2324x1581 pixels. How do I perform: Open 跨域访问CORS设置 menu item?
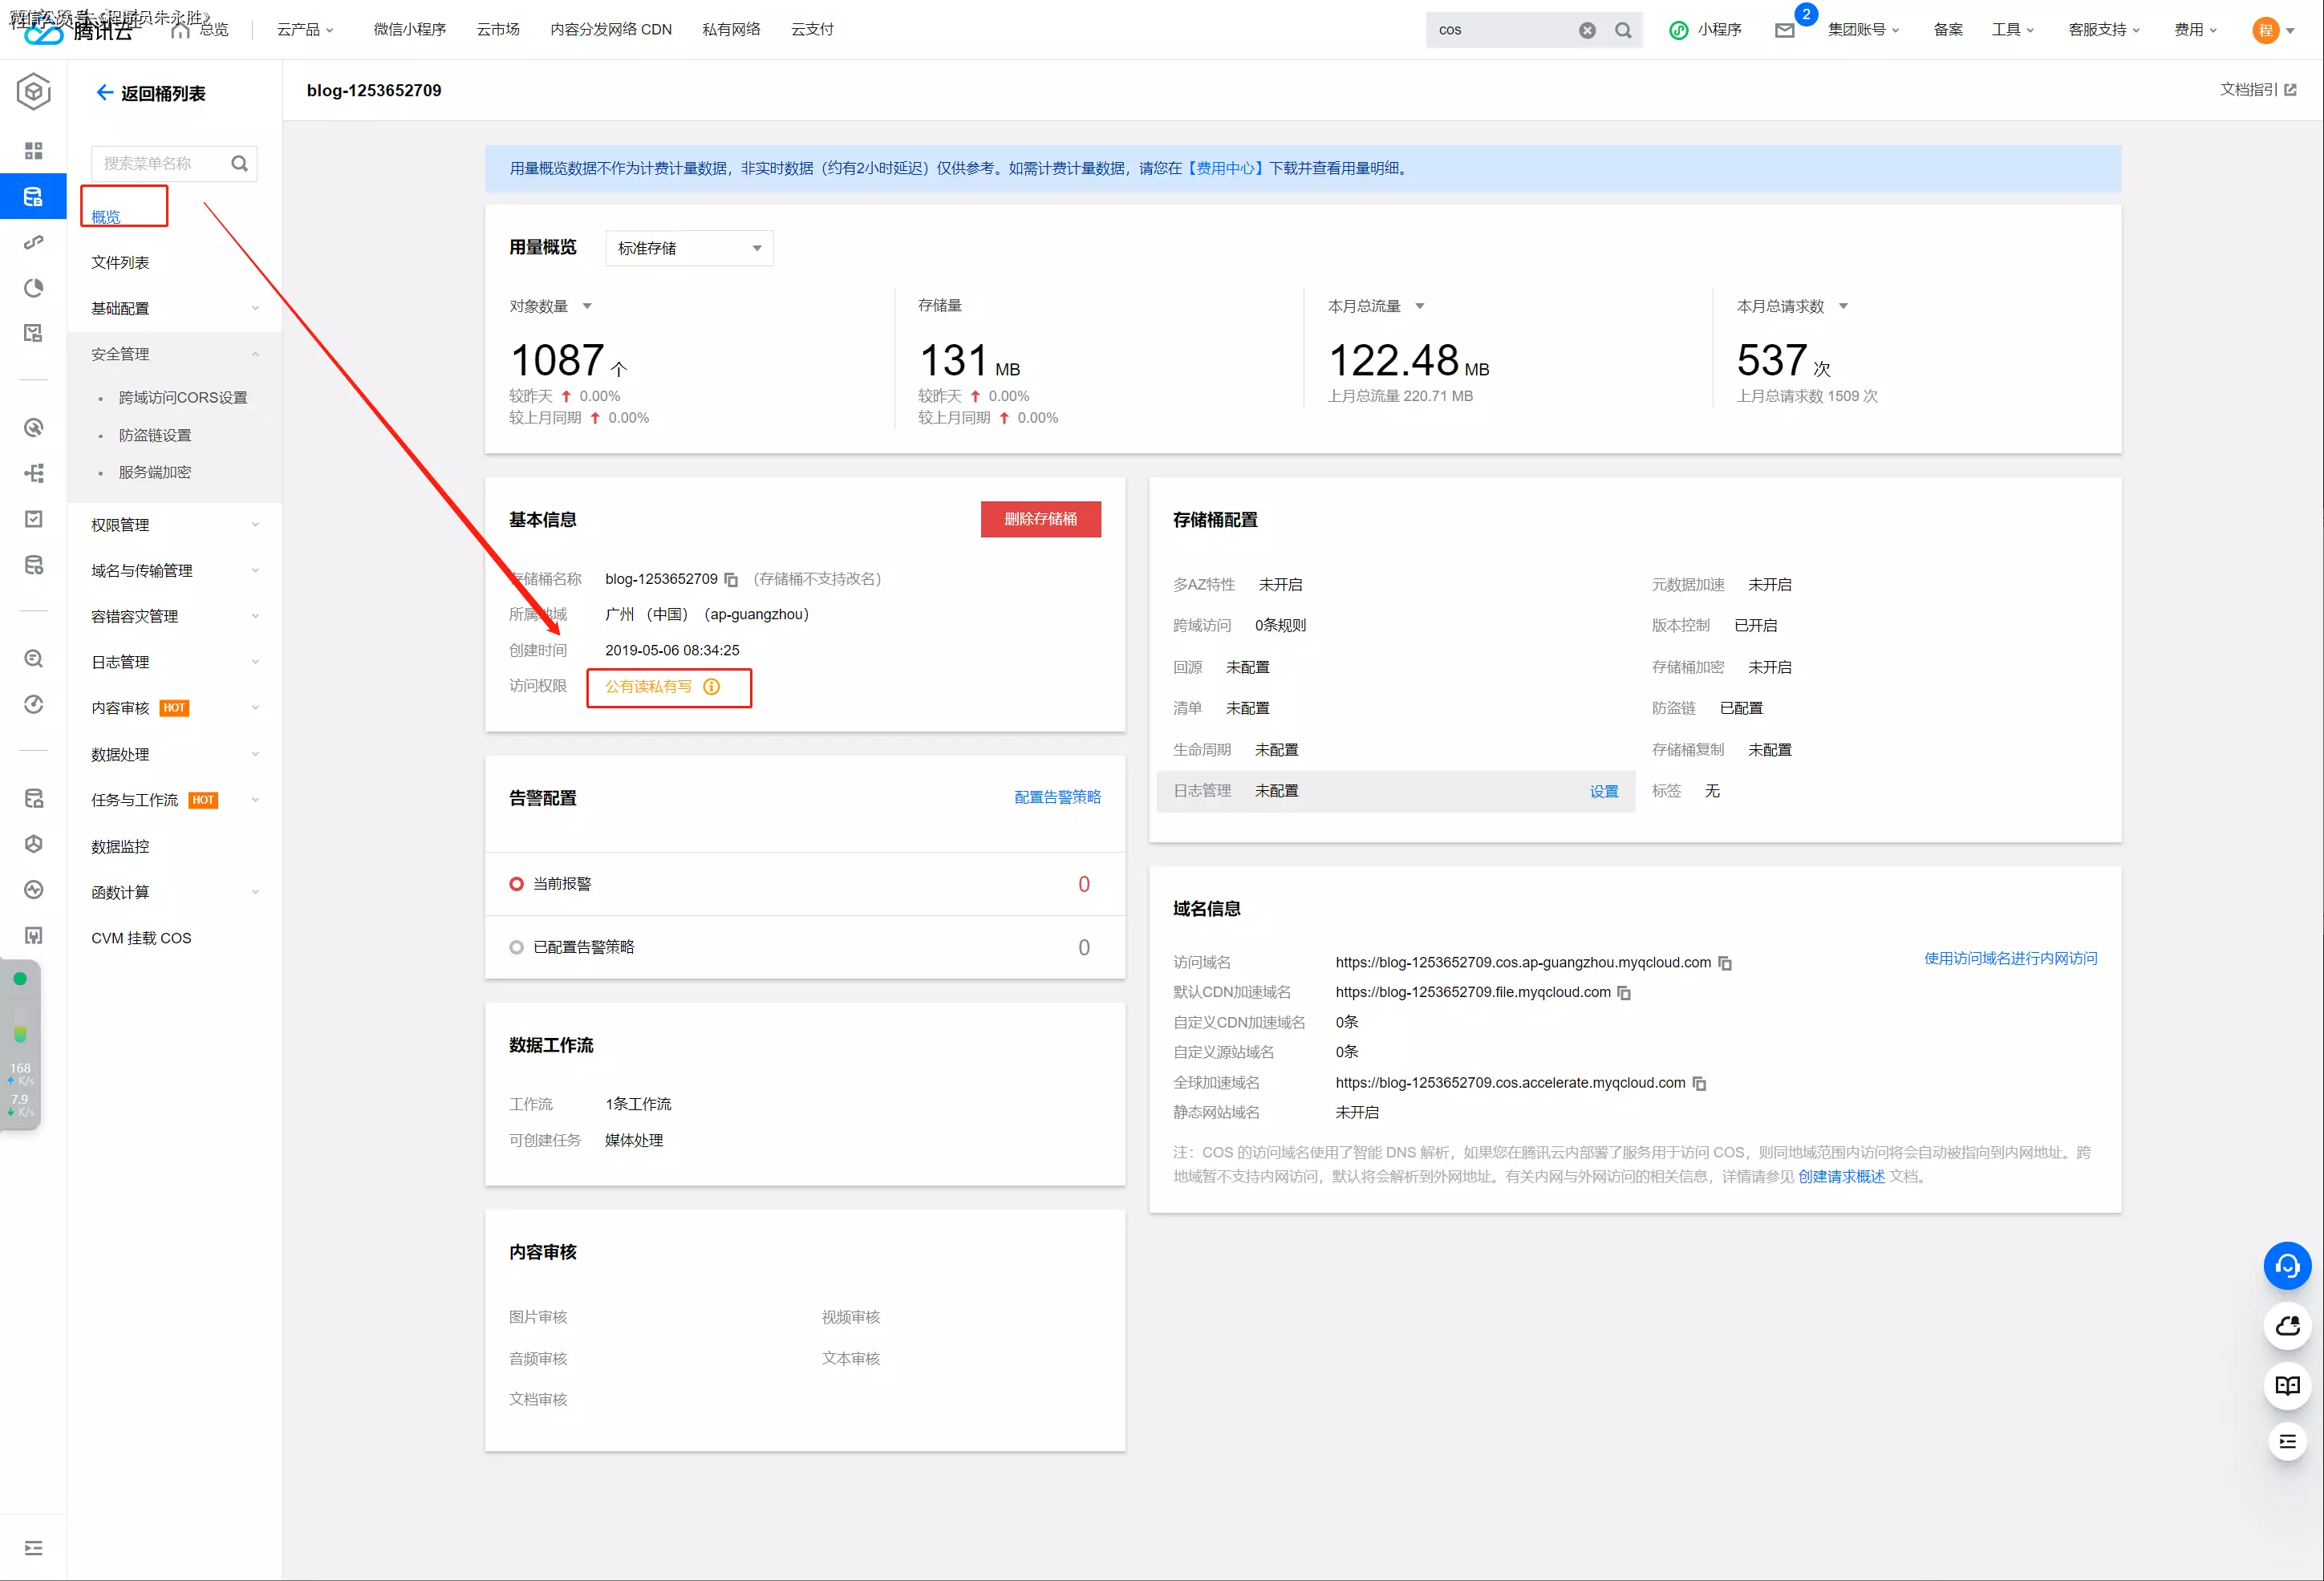click(x=182, y=398)
